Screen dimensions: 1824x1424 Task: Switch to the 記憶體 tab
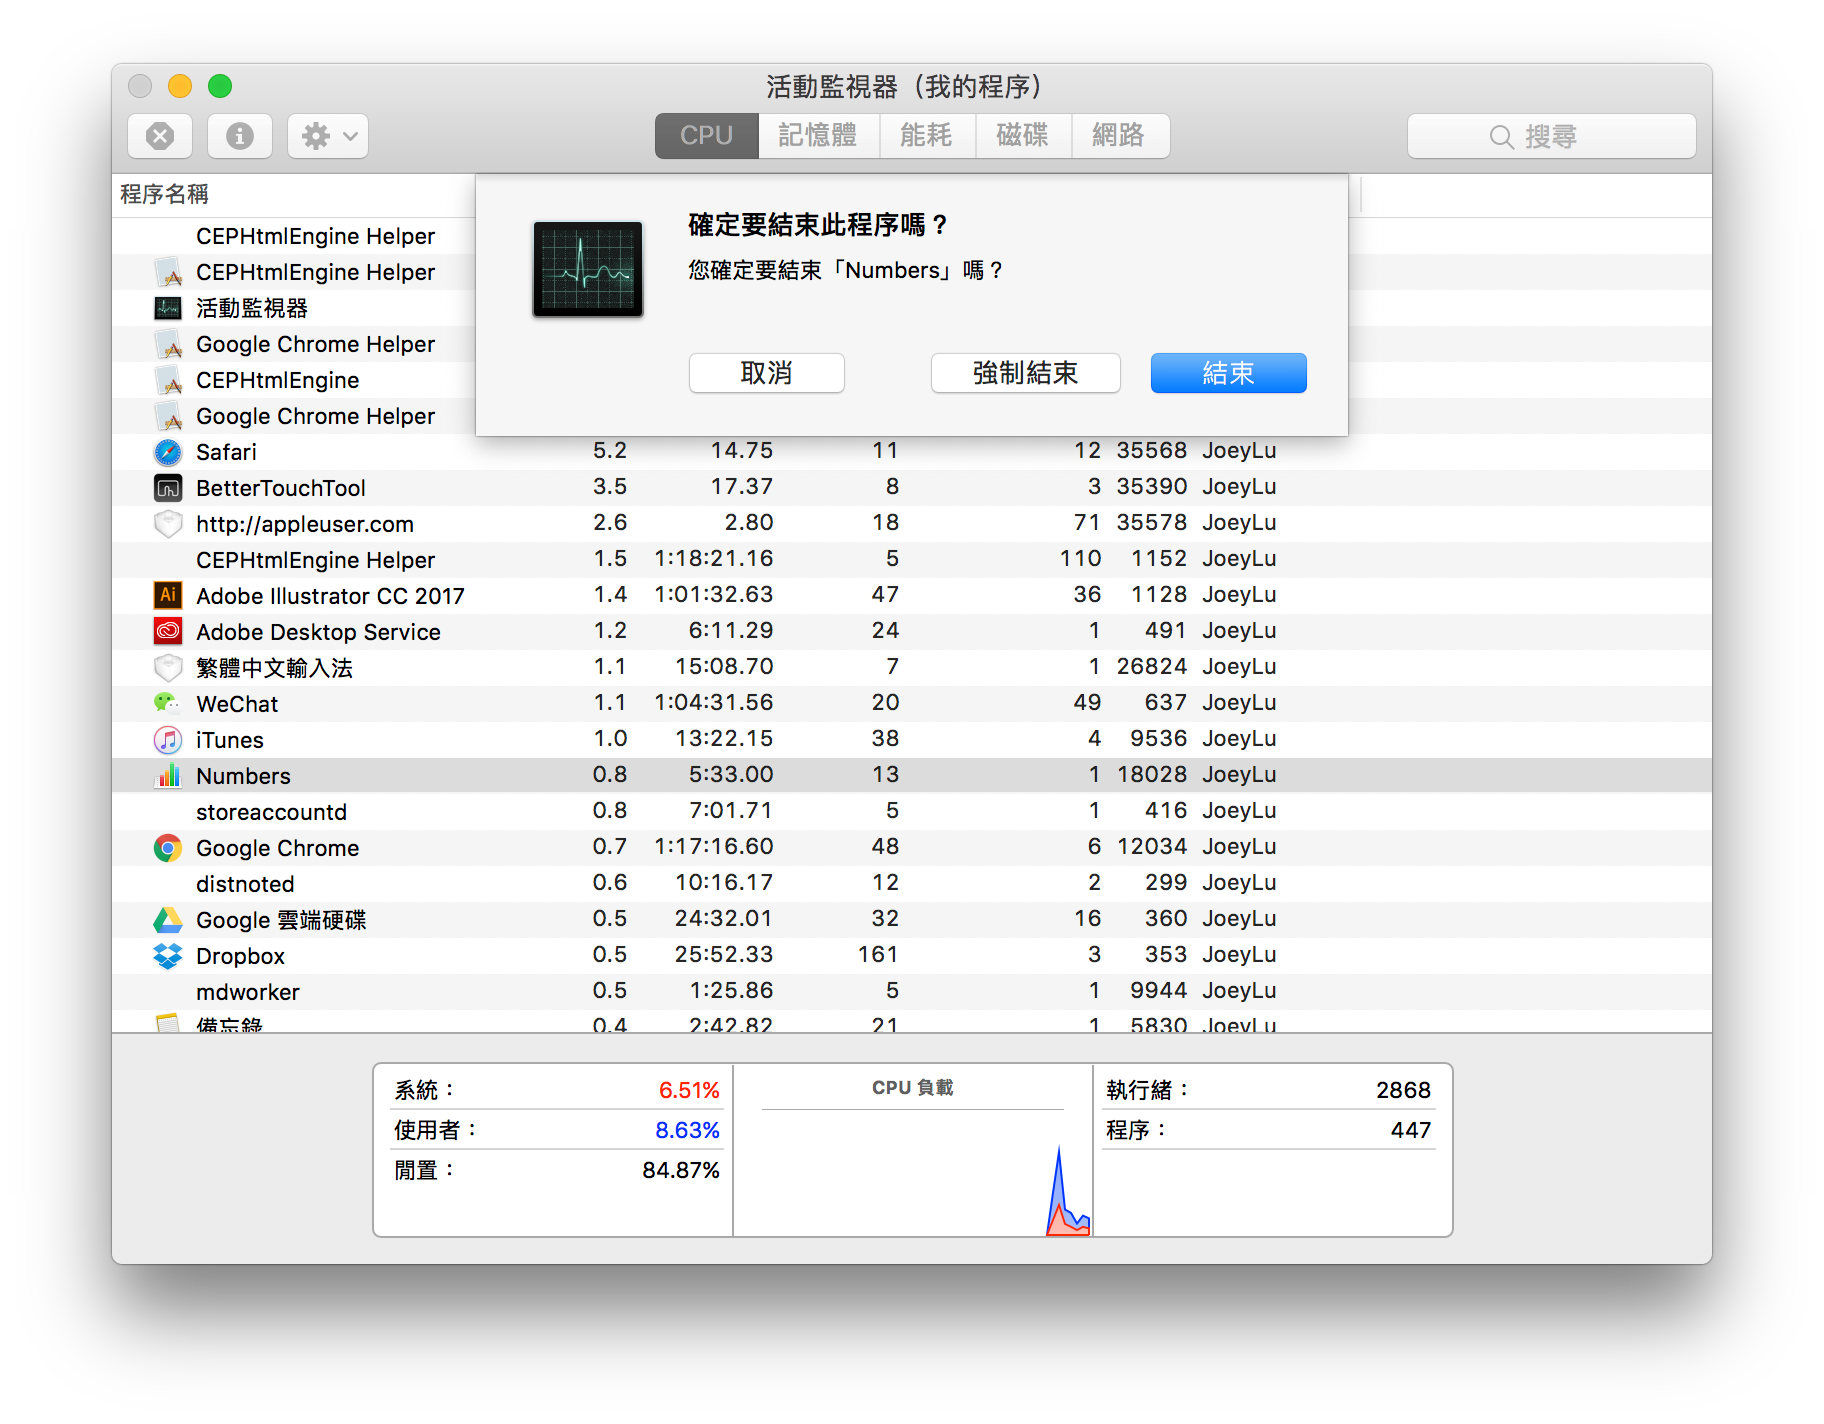coord(818,136)
